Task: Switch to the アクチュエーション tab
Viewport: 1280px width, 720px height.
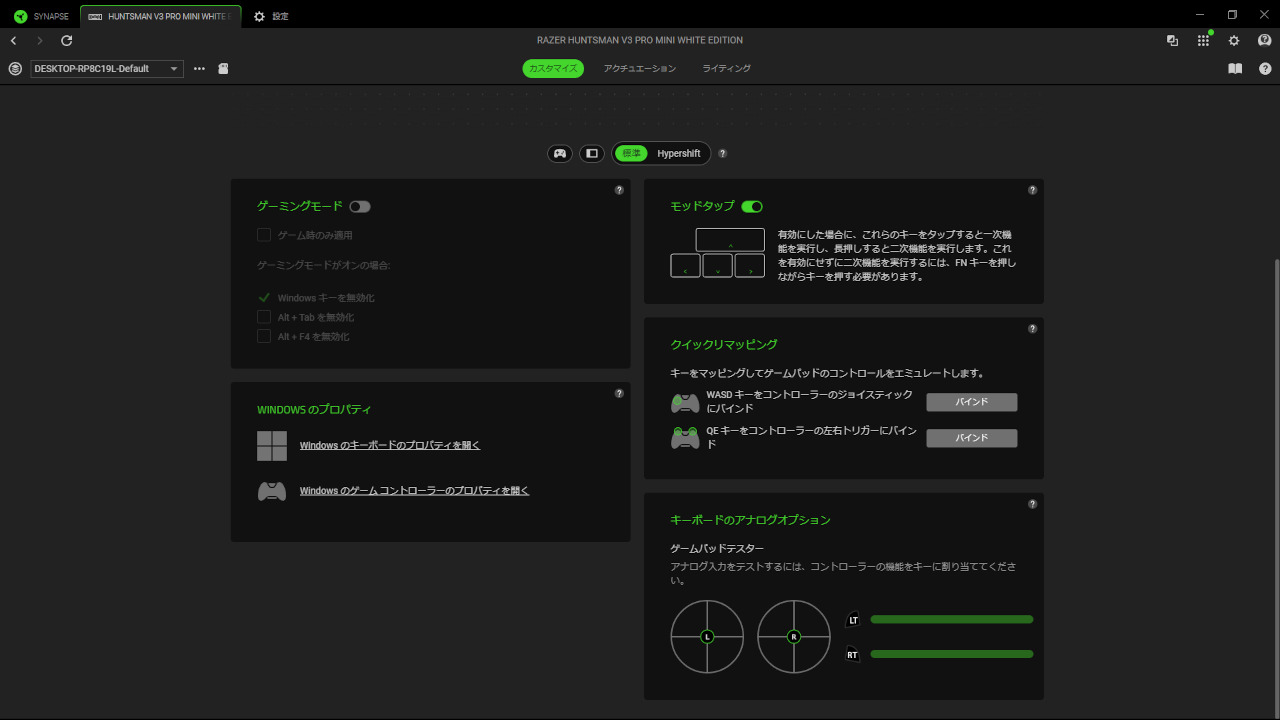Action: tap(639, 69)
